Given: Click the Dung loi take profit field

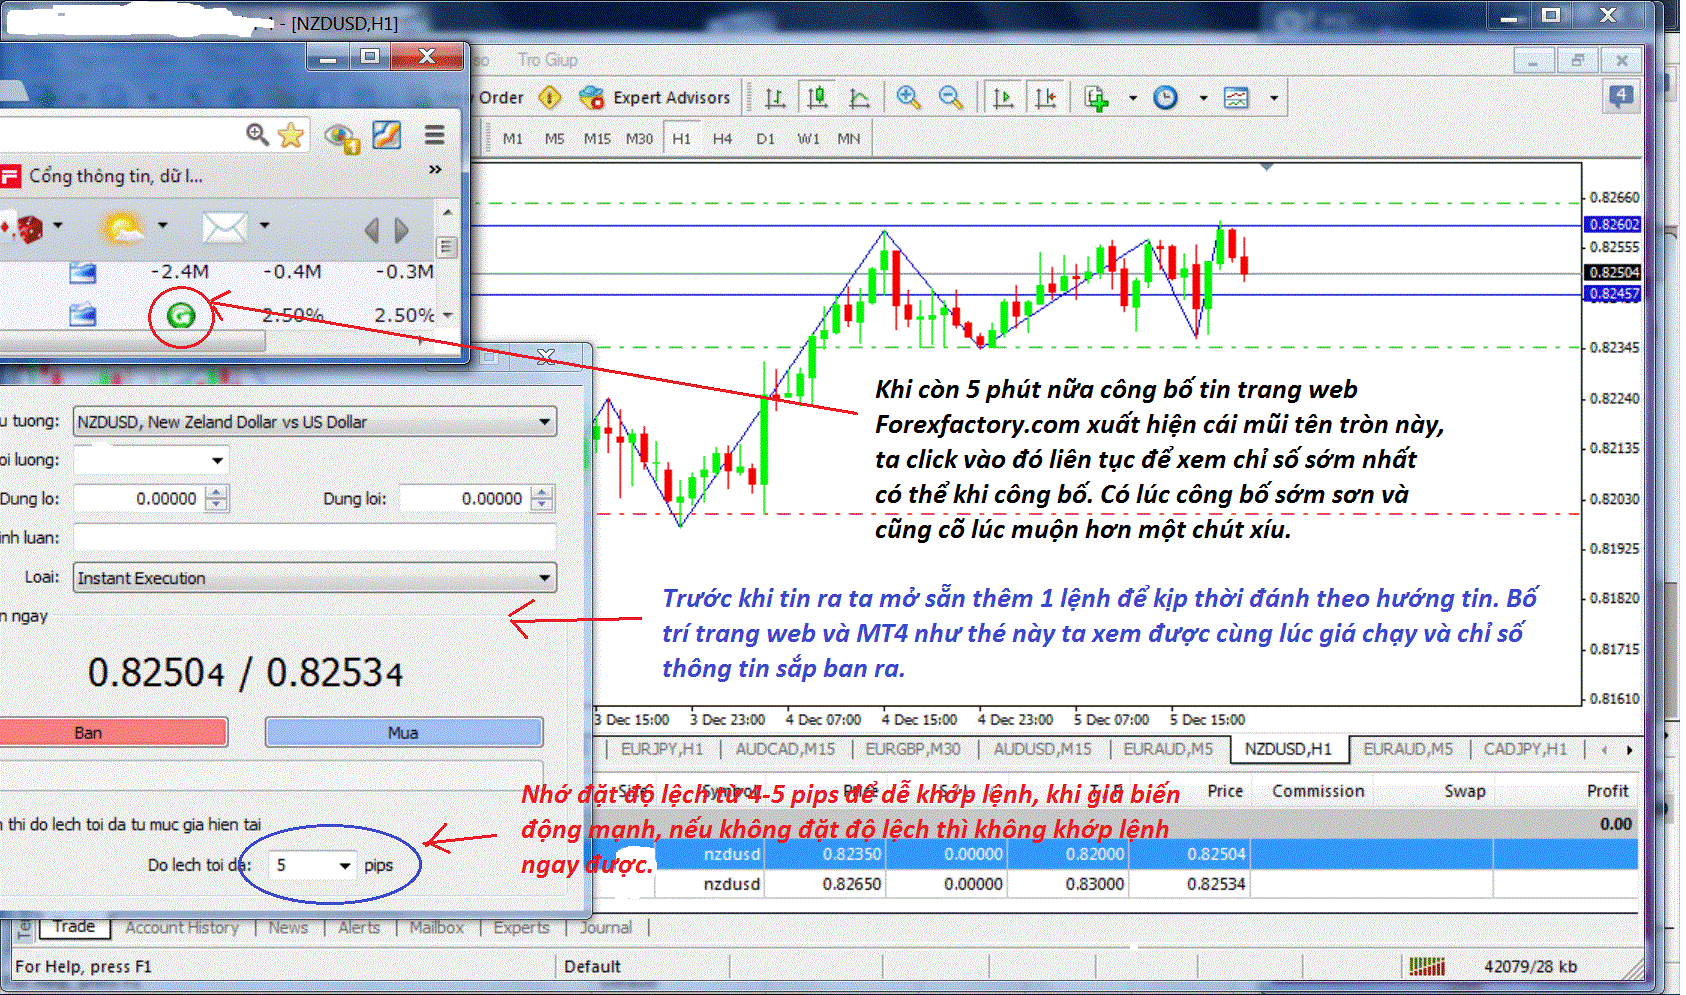Looking at the screenshot, I should coord(465,498).
